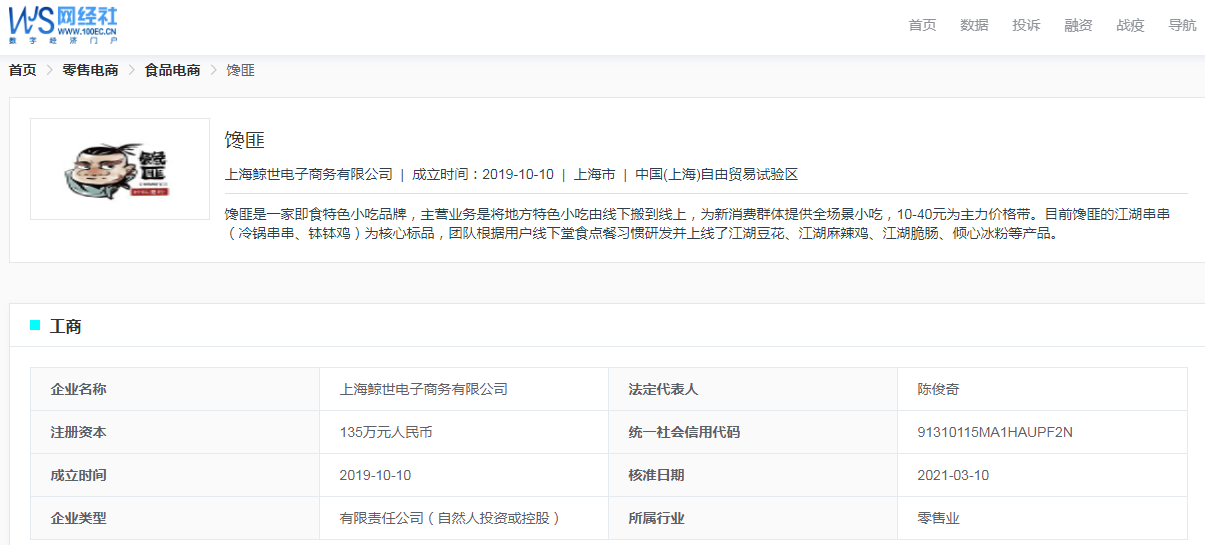
Task: Click 馋匪 at the breadcrumb end
Action: (240, 70)
